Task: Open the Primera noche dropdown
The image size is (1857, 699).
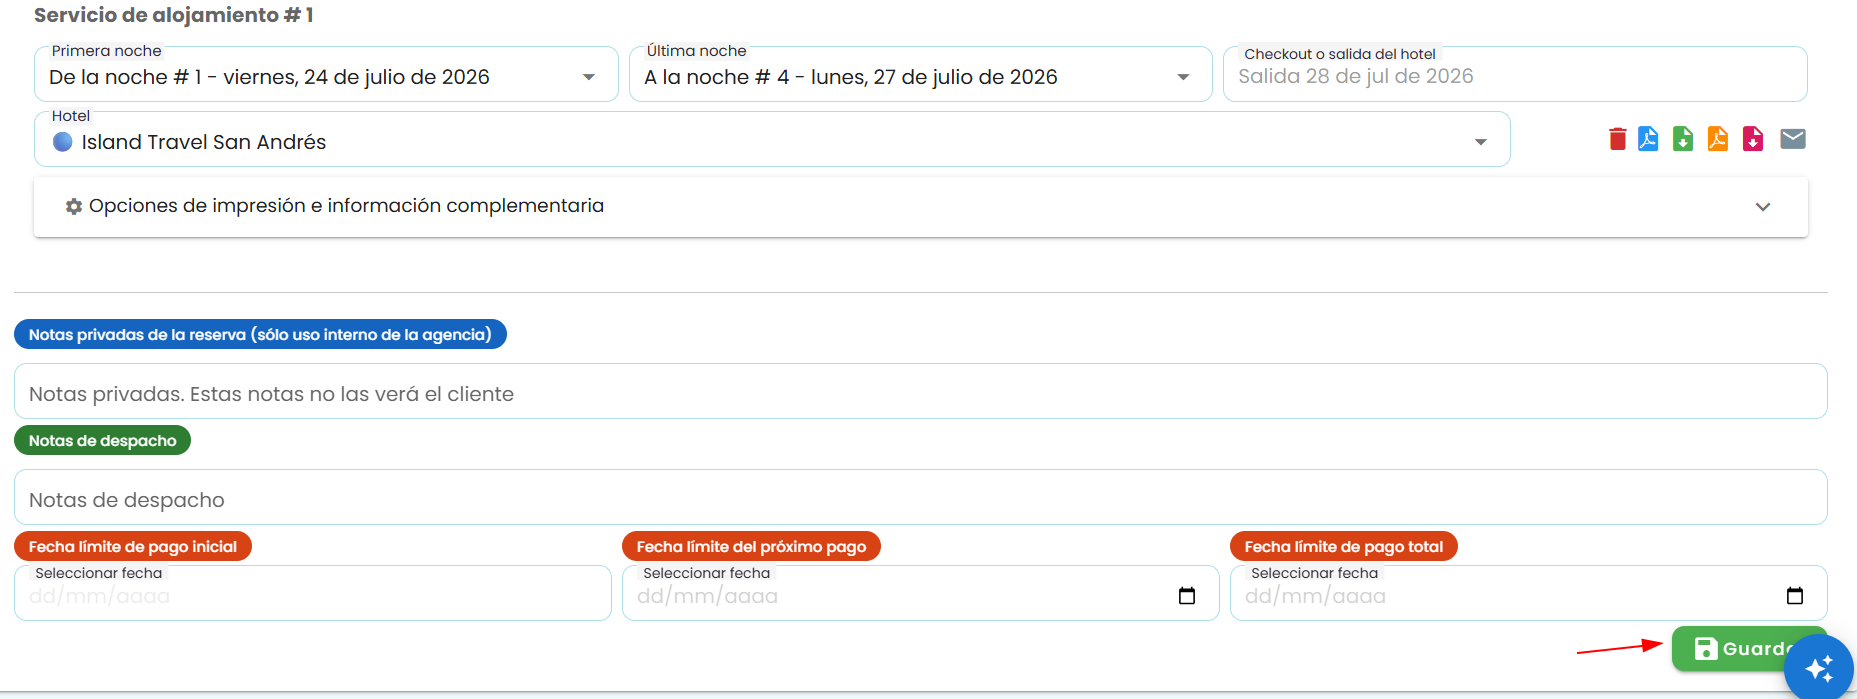Action: pos(326,75)
